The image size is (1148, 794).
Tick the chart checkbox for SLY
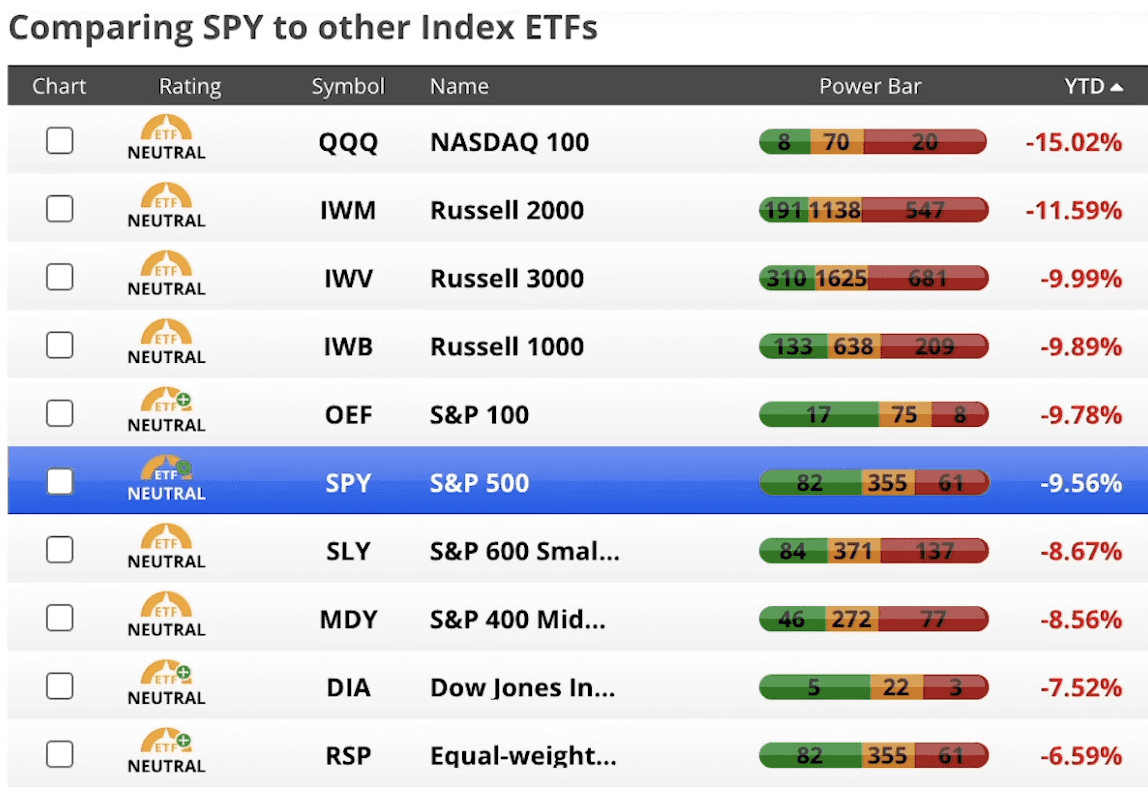tap(59, 549)
